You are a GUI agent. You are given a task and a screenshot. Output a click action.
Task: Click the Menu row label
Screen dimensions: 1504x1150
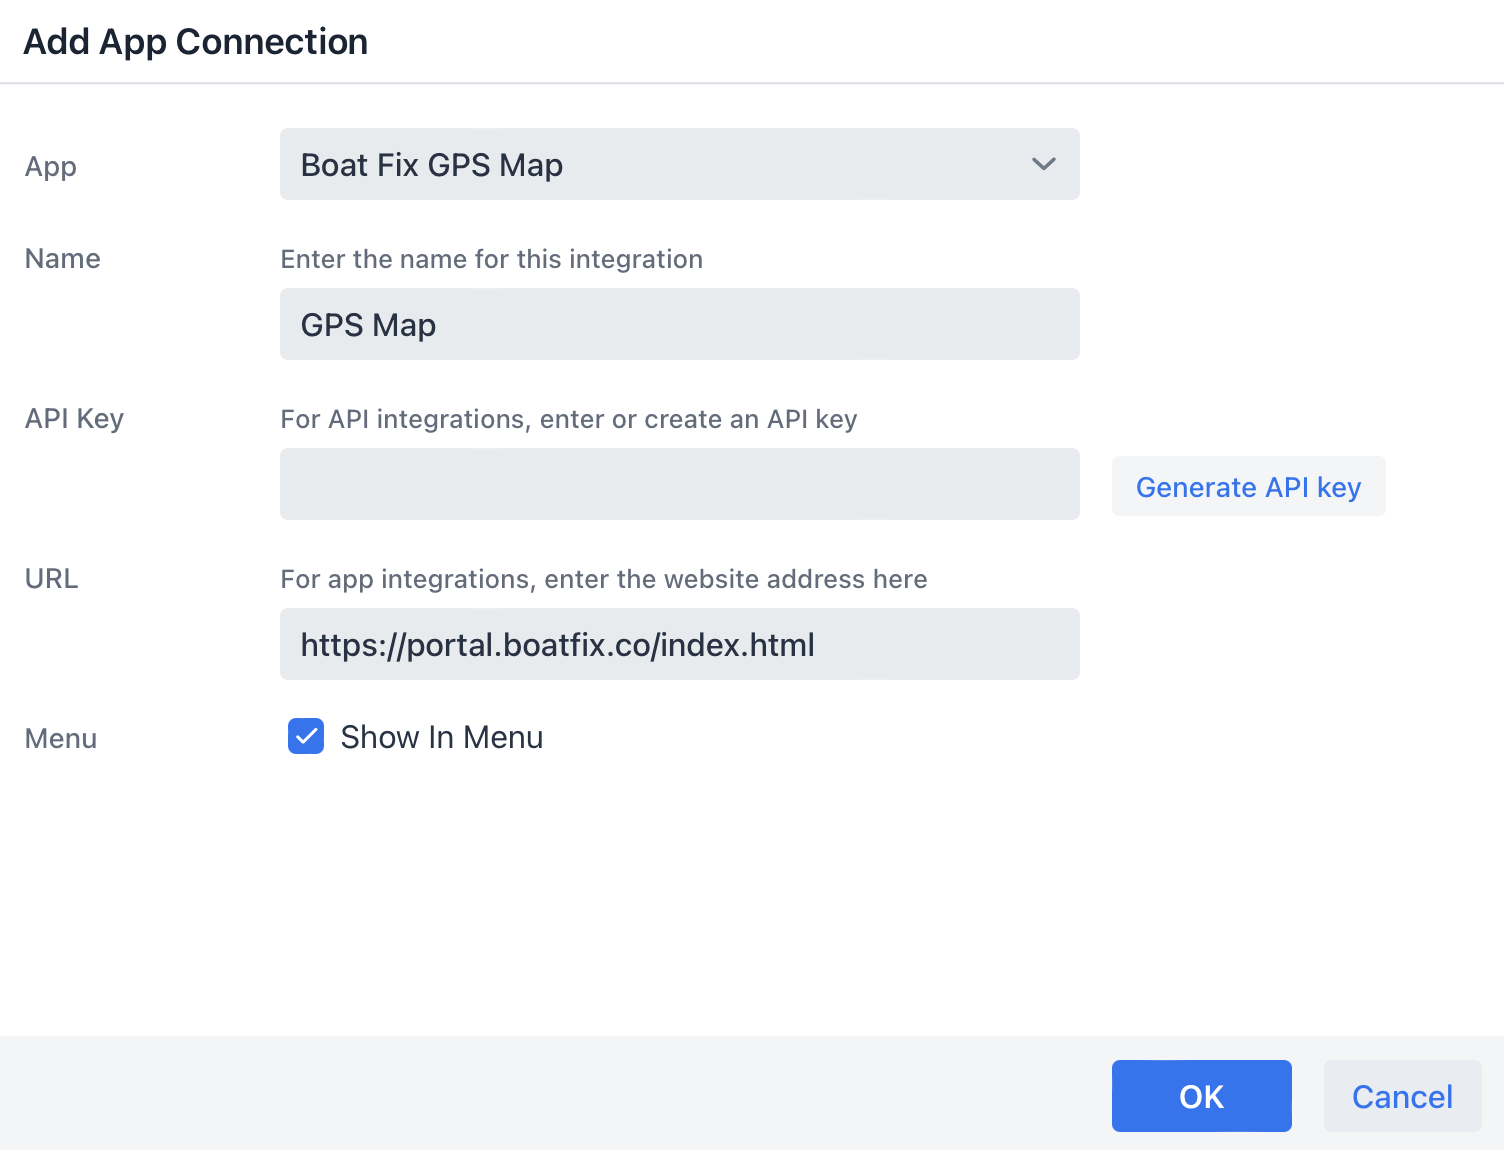tap(61, 738)
